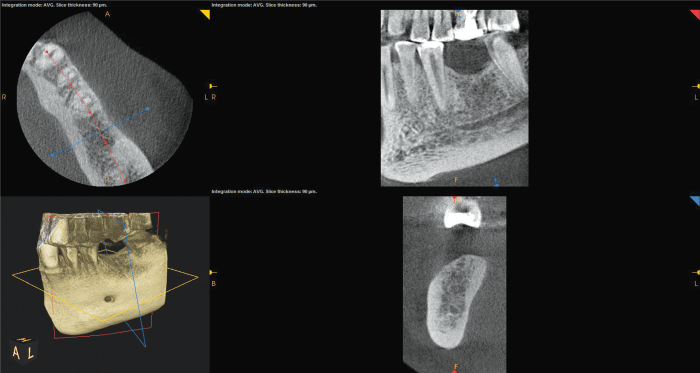Select the L face of orientation cube
Screen dimensions: 700x373
point(30,352)
